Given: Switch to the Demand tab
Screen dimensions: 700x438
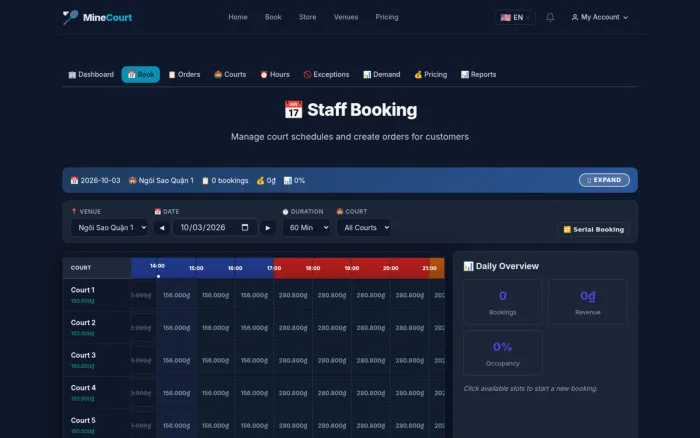Looking at the screenshot, I should click(382, 75).
